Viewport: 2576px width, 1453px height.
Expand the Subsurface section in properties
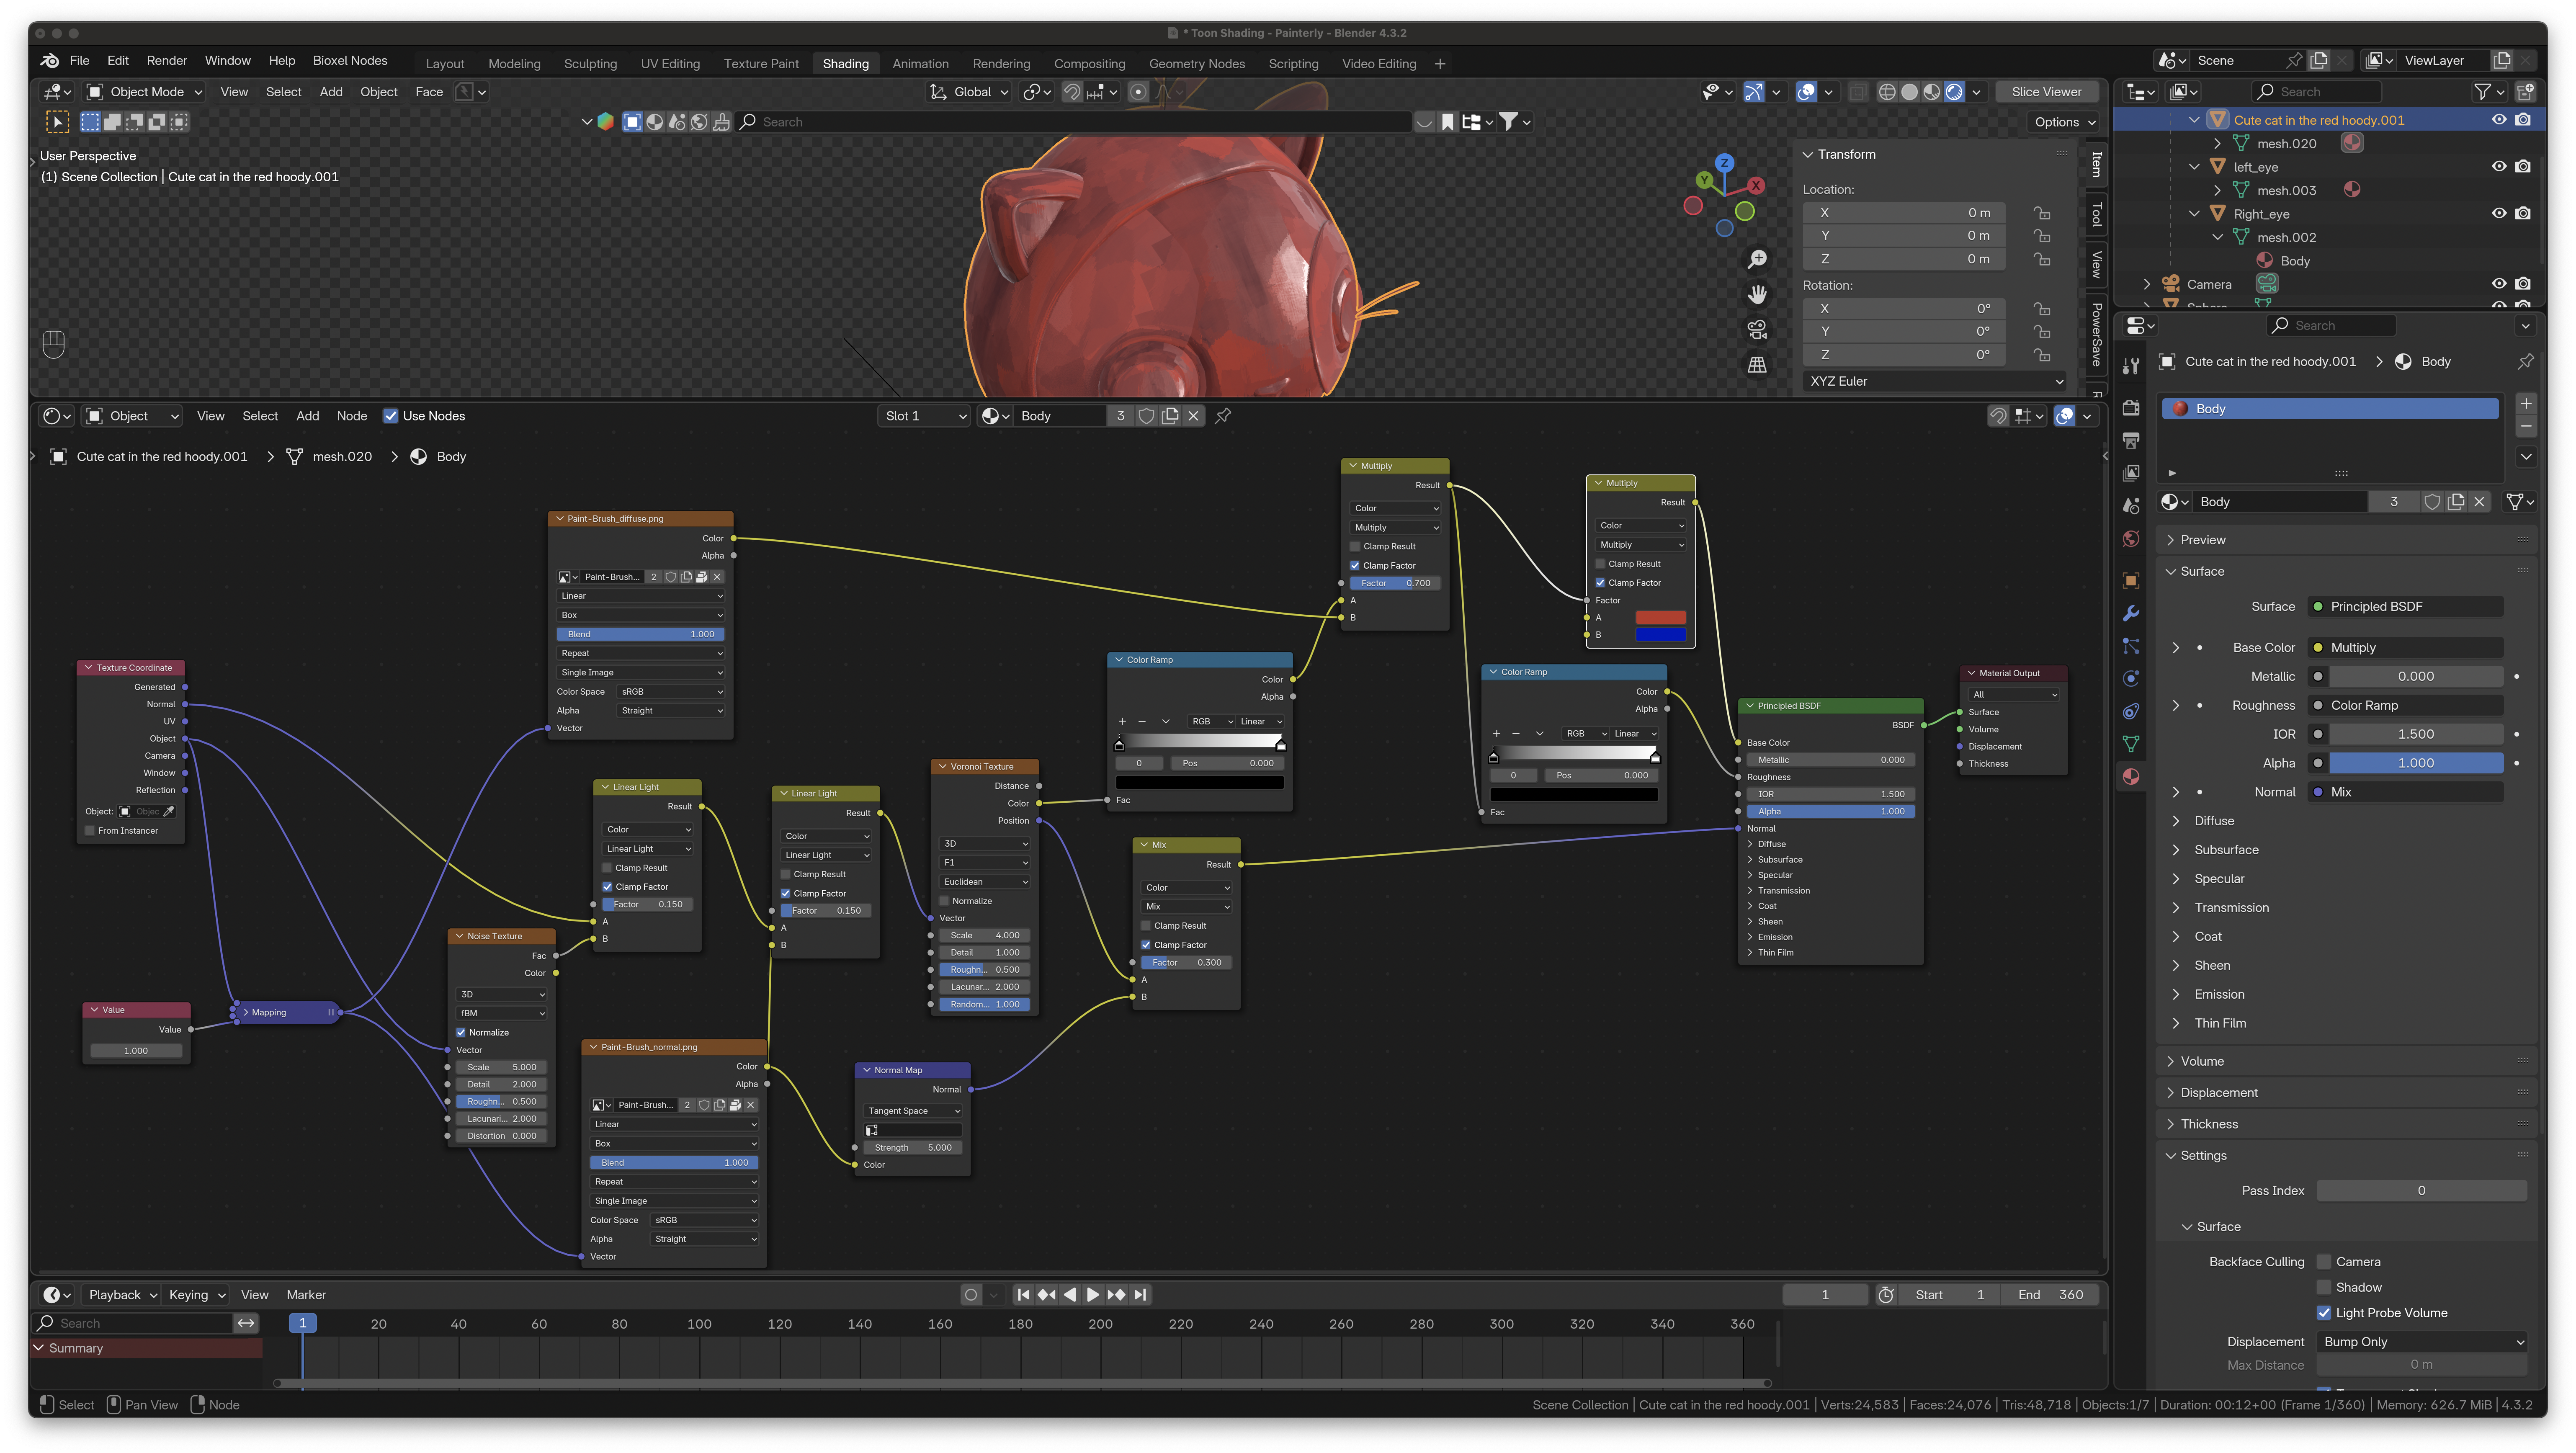(2226, 850)
